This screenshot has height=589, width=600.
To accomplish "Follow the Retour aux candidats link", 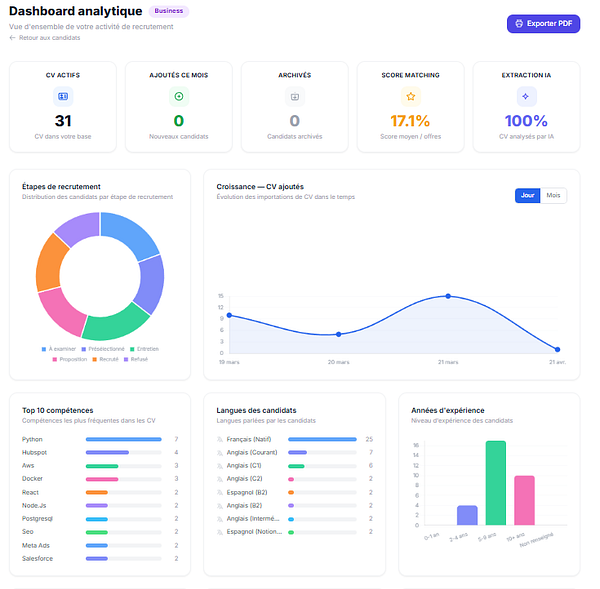I will coord(49,38).
